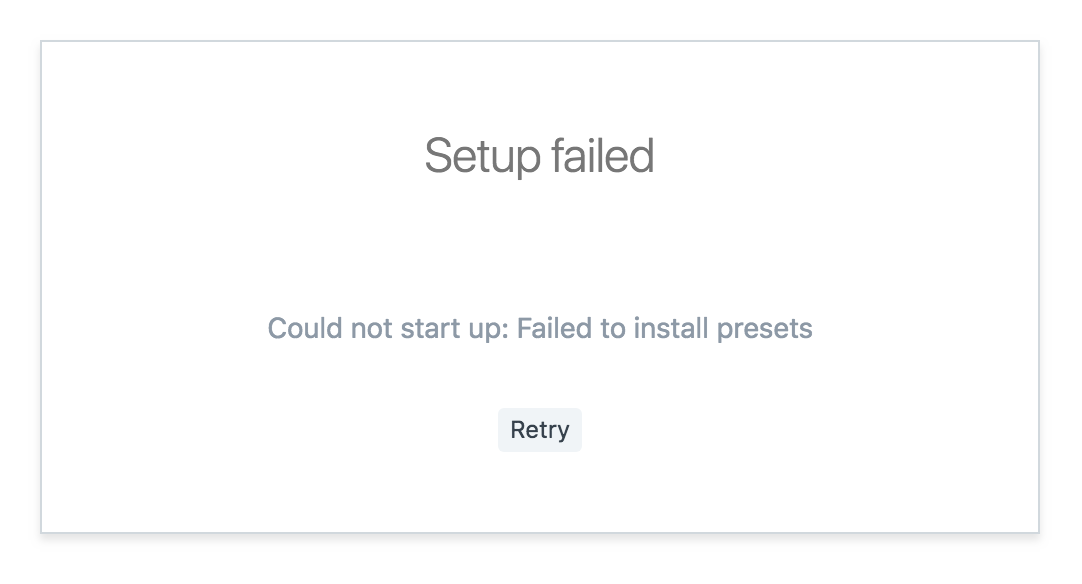Screen dimensions: 1082x584
Task: Click the error message about presets
Action: point(540,328)
